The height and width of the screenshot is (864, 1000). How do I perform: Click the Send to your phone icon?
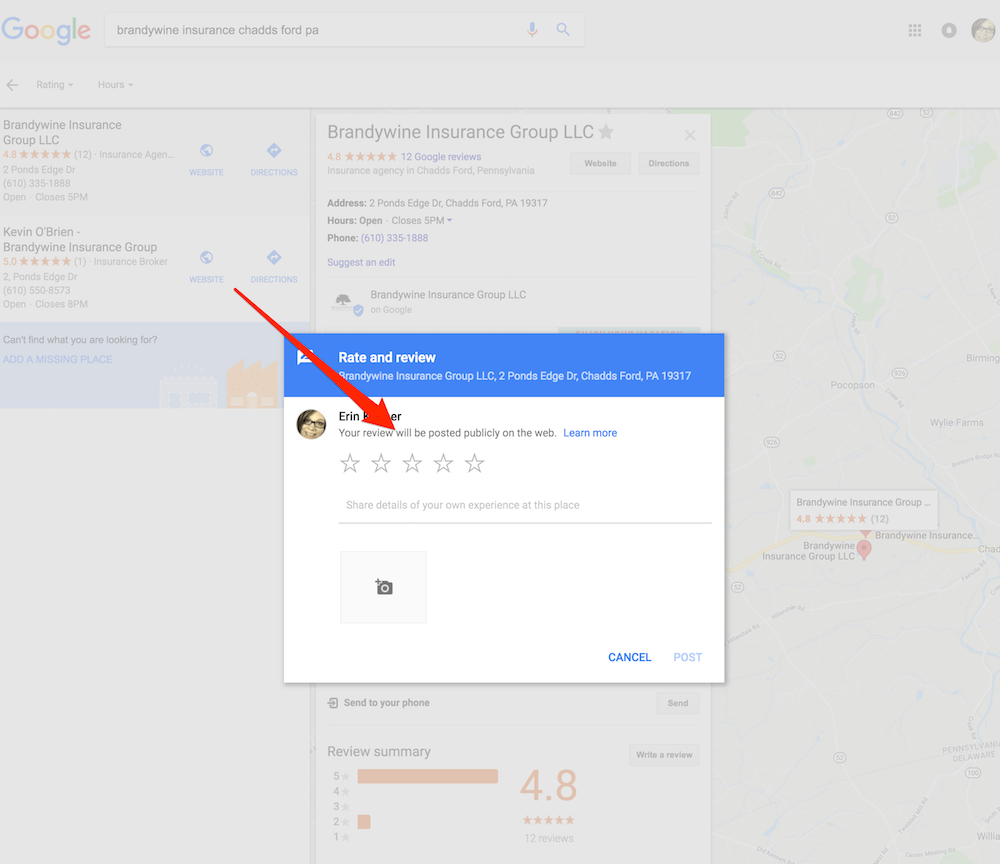(333, 703)
